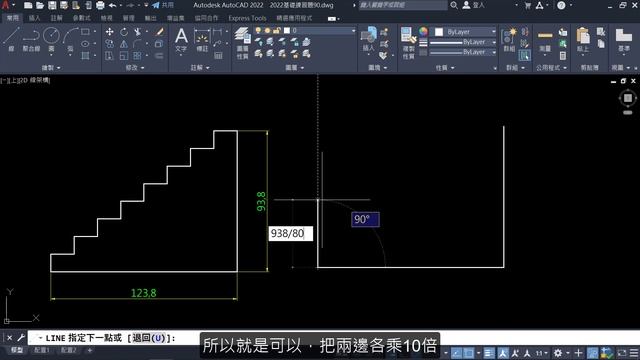Toggle the layer freeze sun icon
The image size is (640, 360).
(267, 31)
